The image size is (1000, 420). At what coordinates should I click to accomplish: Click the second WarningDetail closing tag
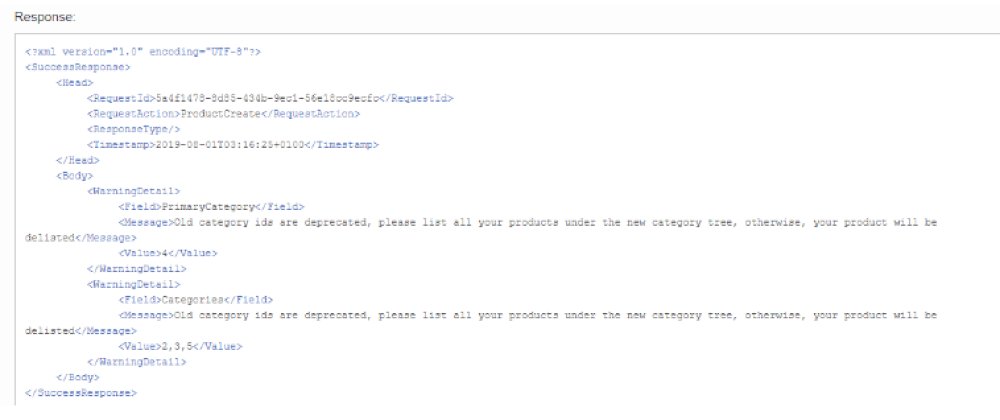coord(136,361)
